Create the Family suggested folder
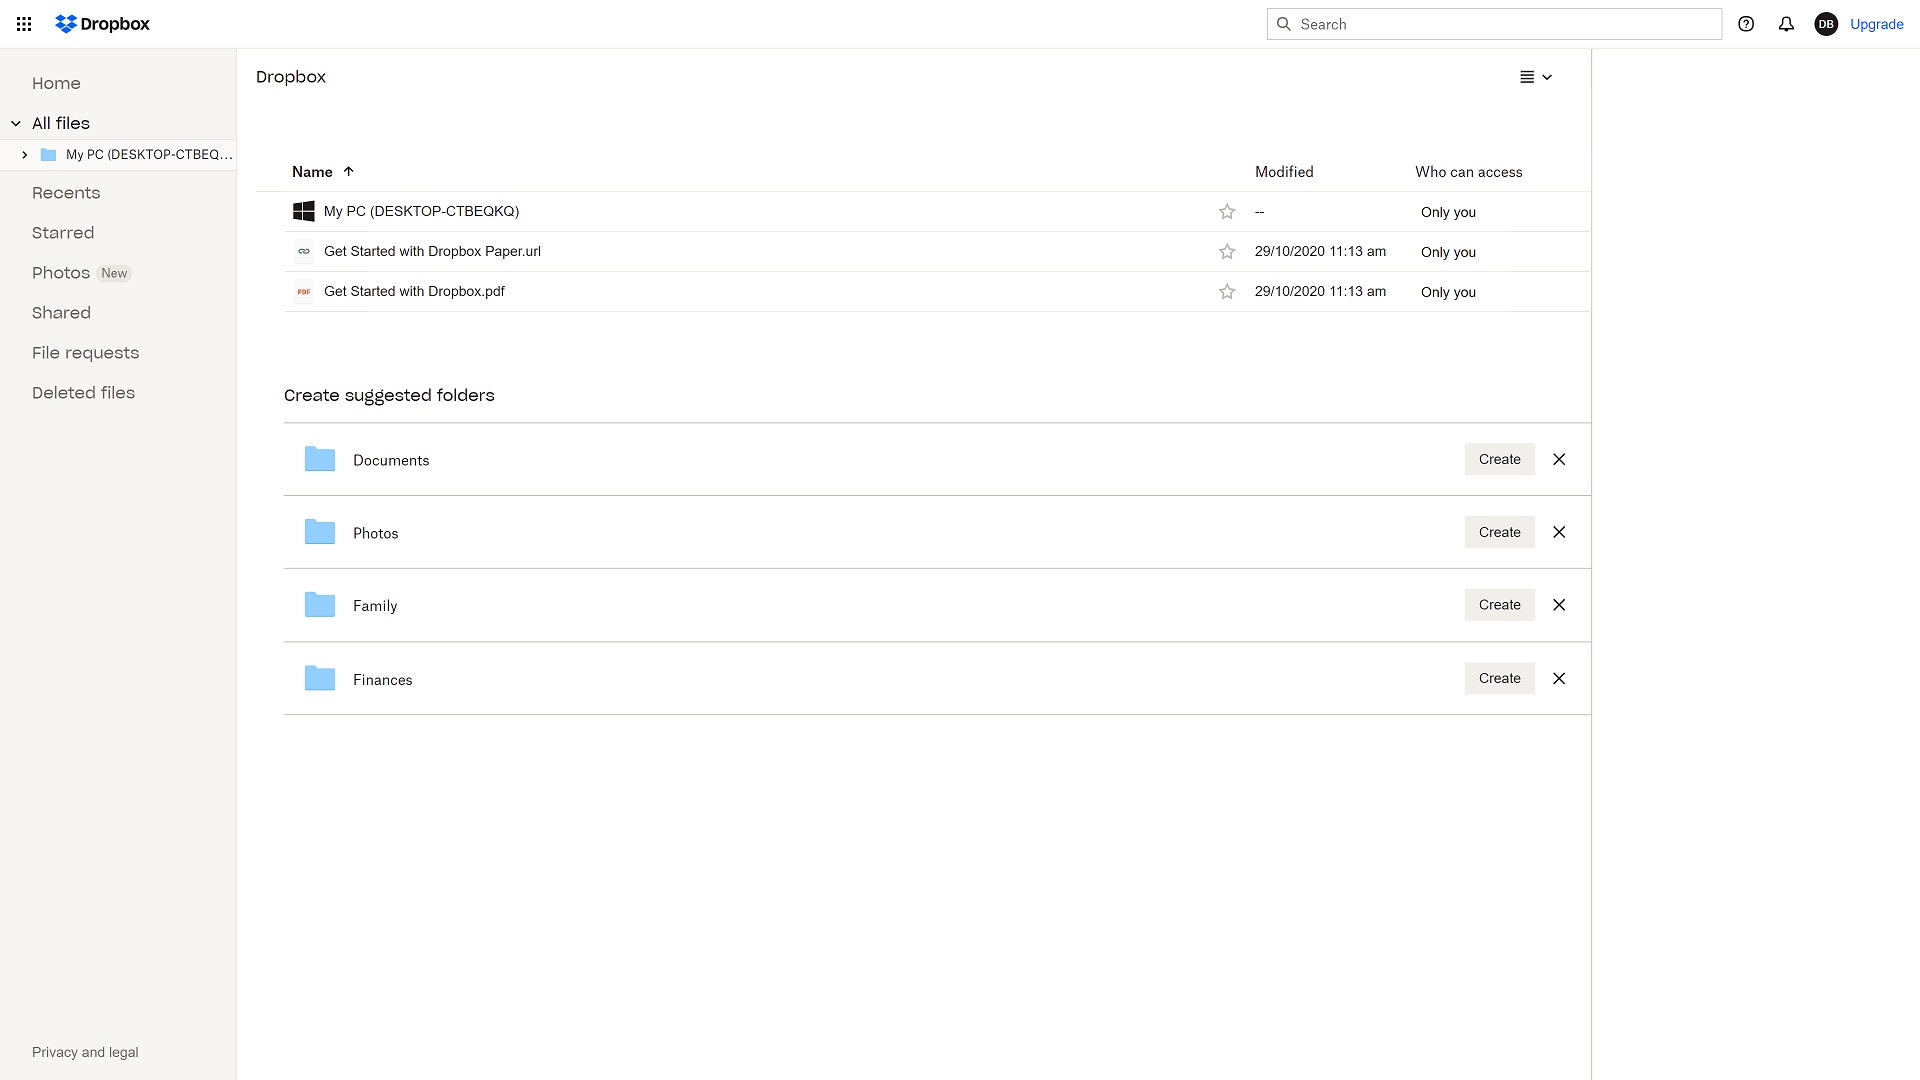The width and height of the screenshot is (1920, 1080). click(1499, 605)
